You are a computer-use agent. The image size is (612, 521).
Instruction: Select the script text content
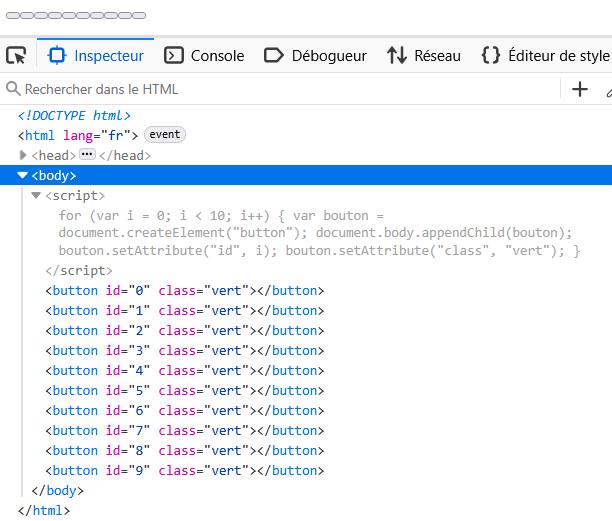pyautogui.click(x=319, y=233)
